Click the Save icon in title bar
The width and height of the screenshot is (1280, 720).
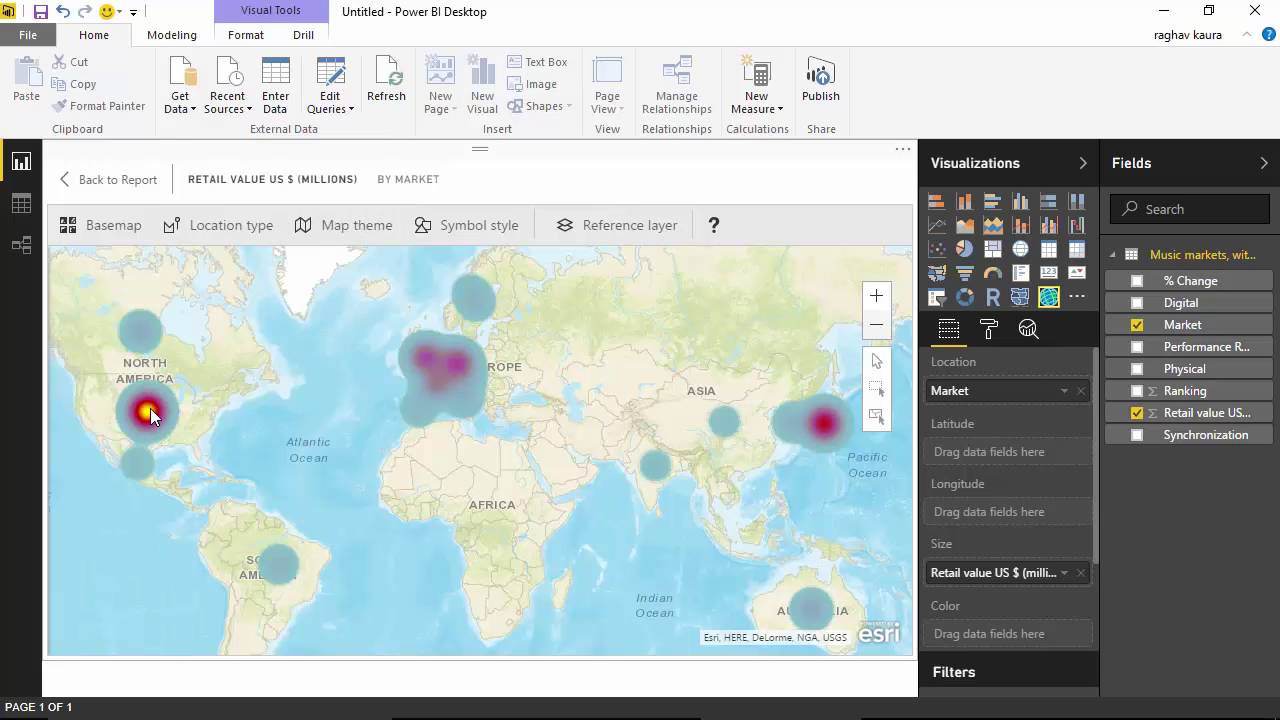41,12
